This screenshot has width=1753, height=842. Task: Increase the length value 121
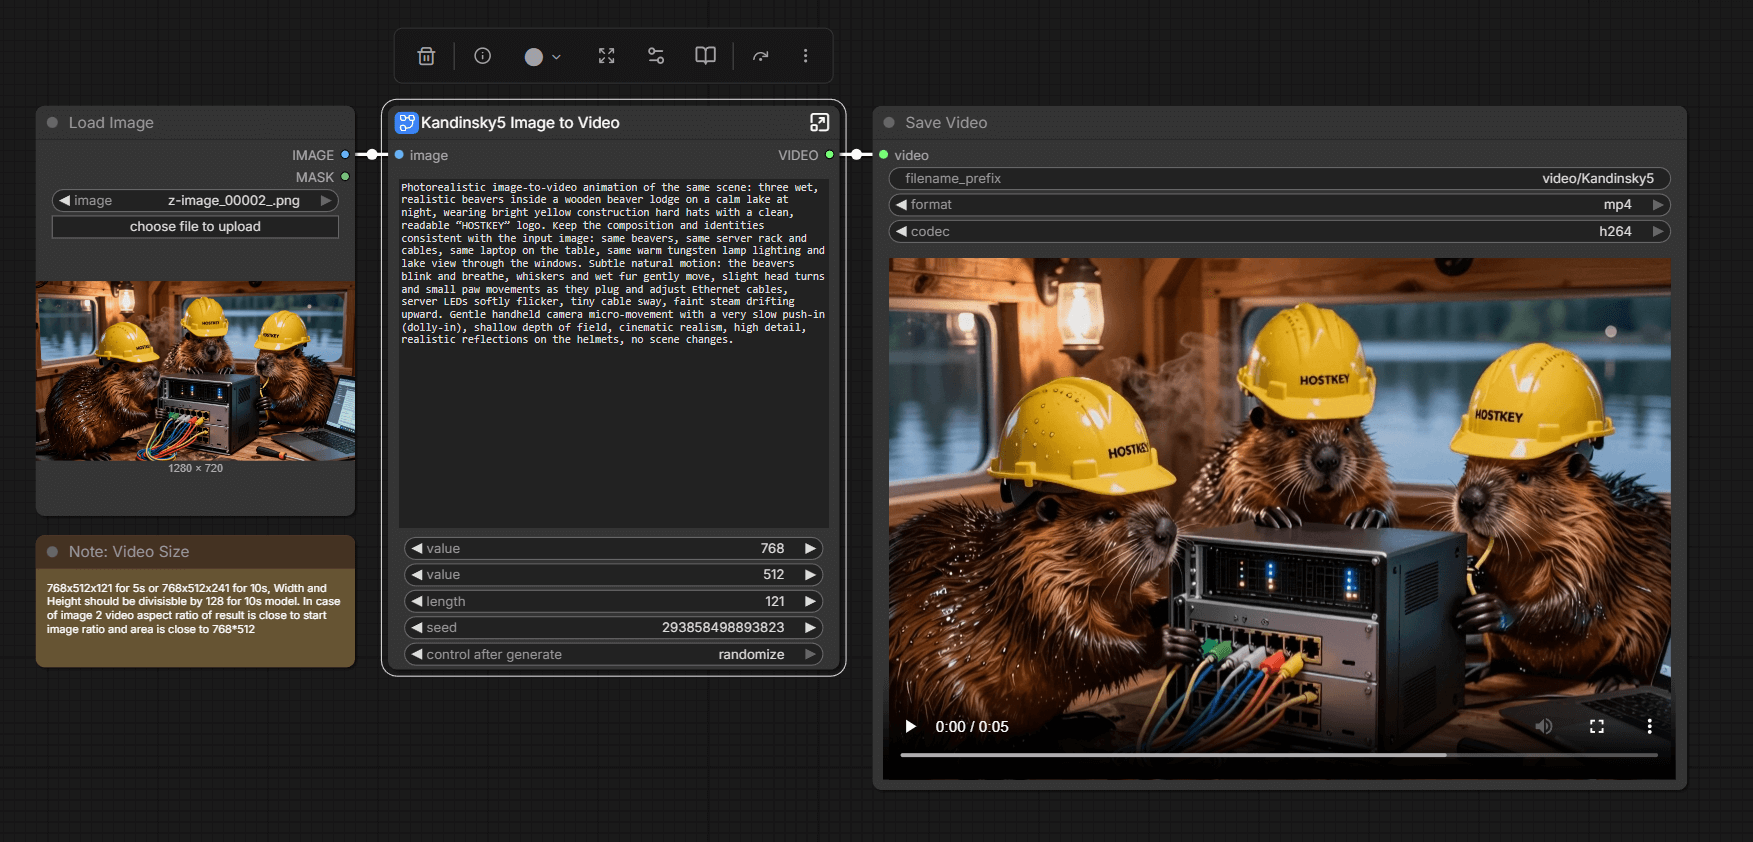pos(810,601)
